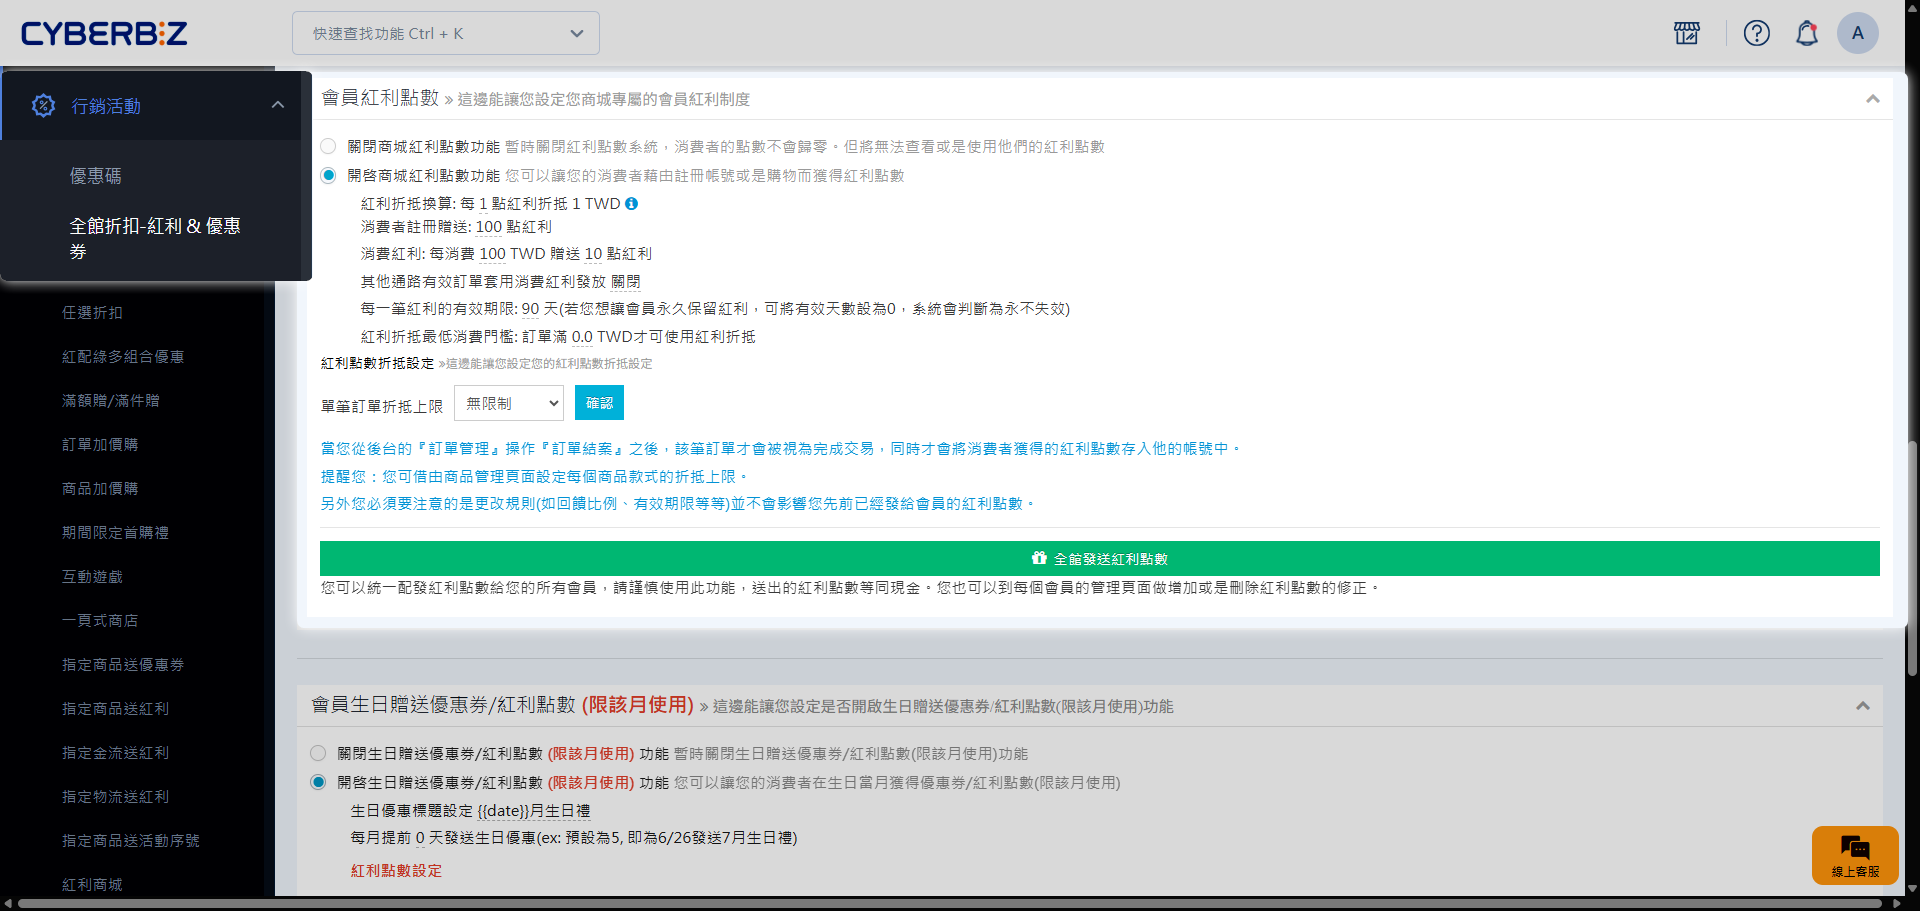The image size is (1920, 911).
Task: Open the help question mark icon
Action: point(1756,33)
